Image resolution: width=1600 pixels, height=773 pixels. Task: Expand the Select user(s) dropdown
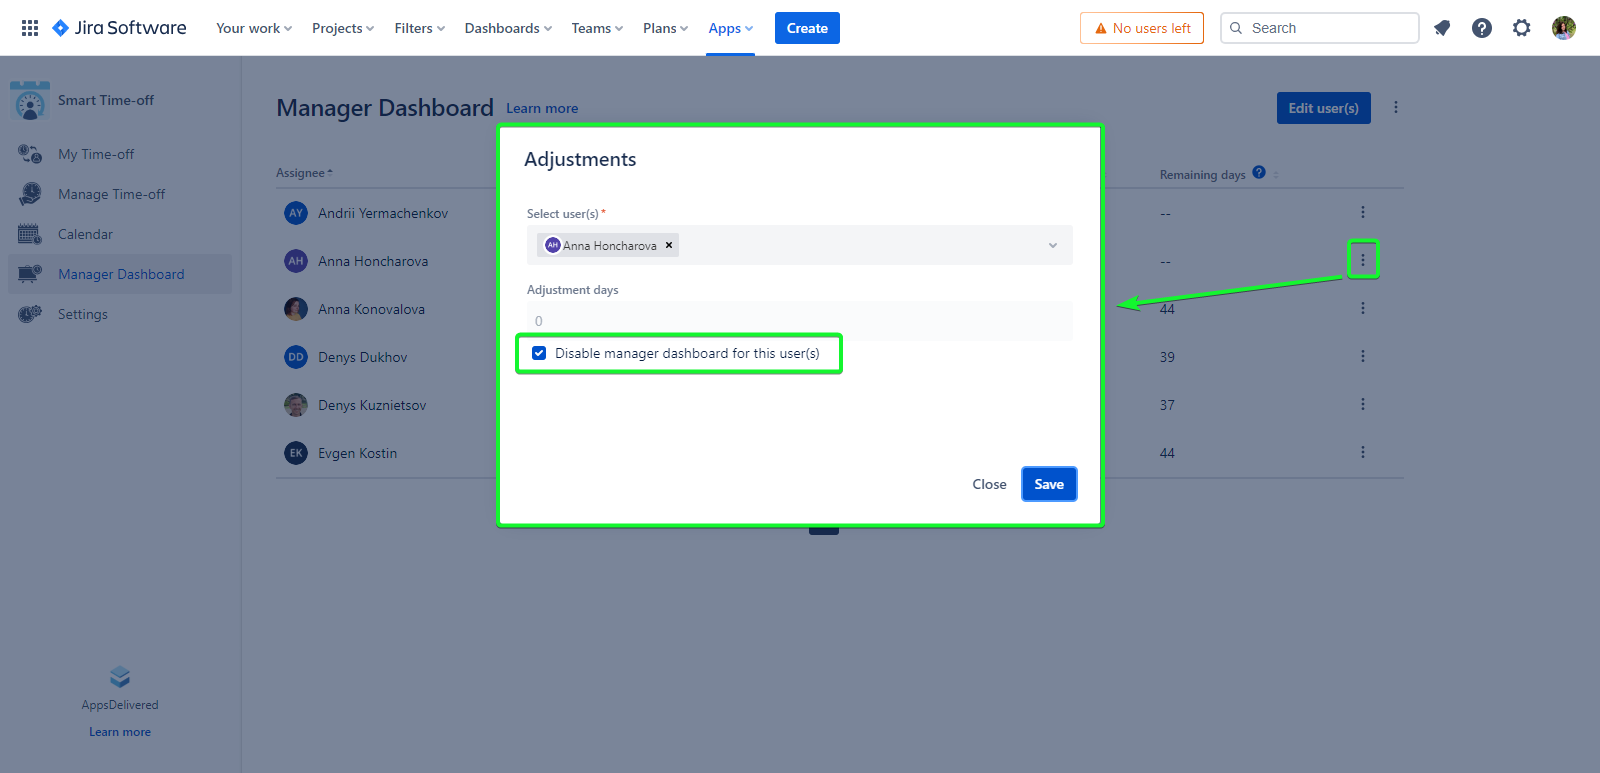tap(1052, 245)
